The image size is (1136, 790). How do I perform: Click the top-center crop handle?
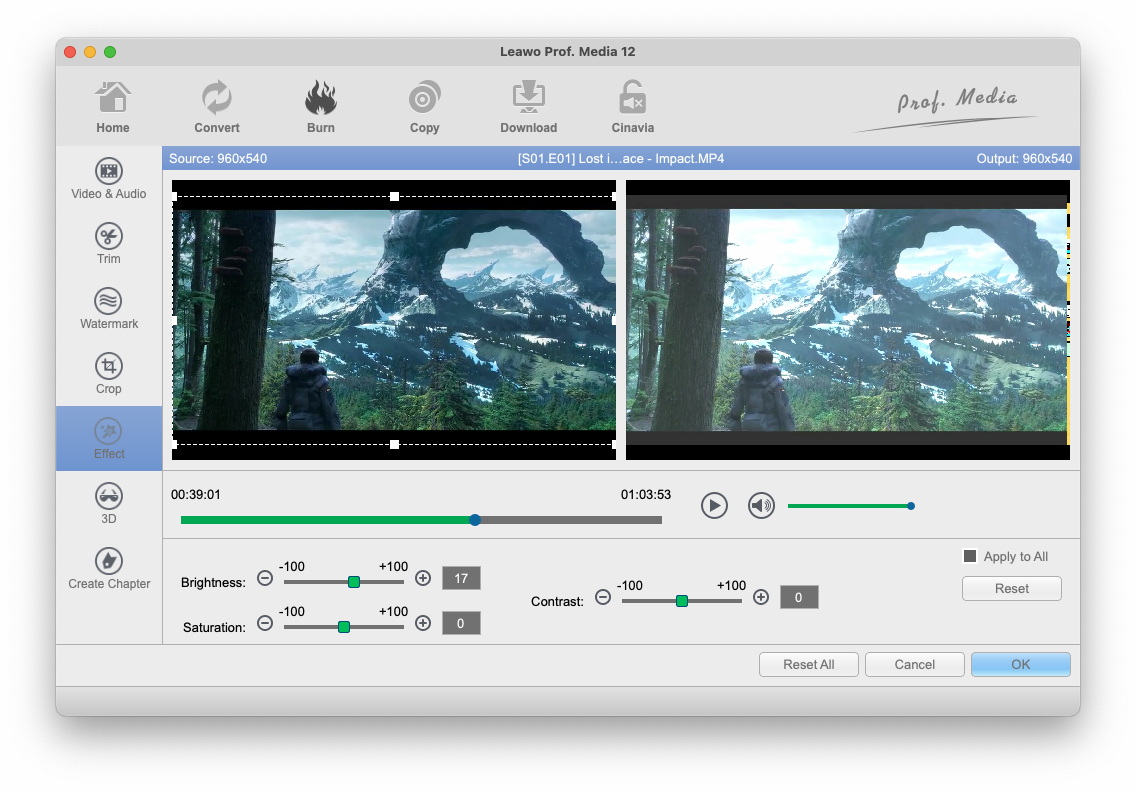click(x=394, y=196)
